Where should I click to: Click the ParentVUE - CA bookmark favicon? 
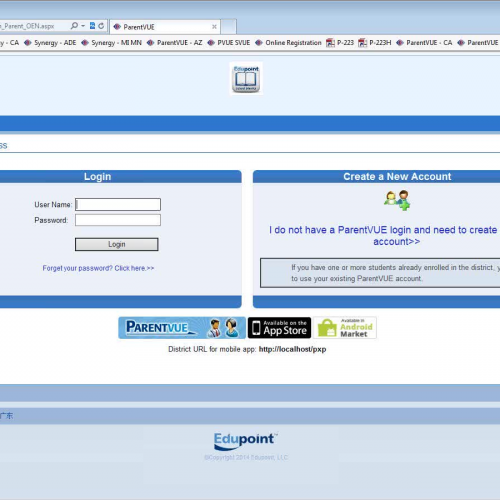click(400, 43)
